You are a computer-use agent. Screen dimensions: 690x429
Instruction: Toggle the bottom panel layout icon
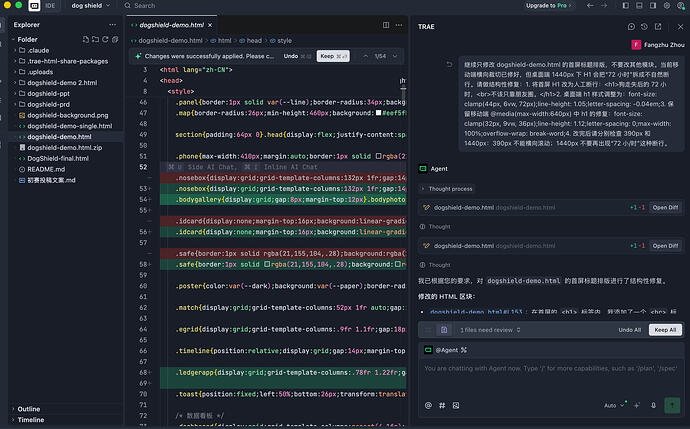(x=639, y=6)
